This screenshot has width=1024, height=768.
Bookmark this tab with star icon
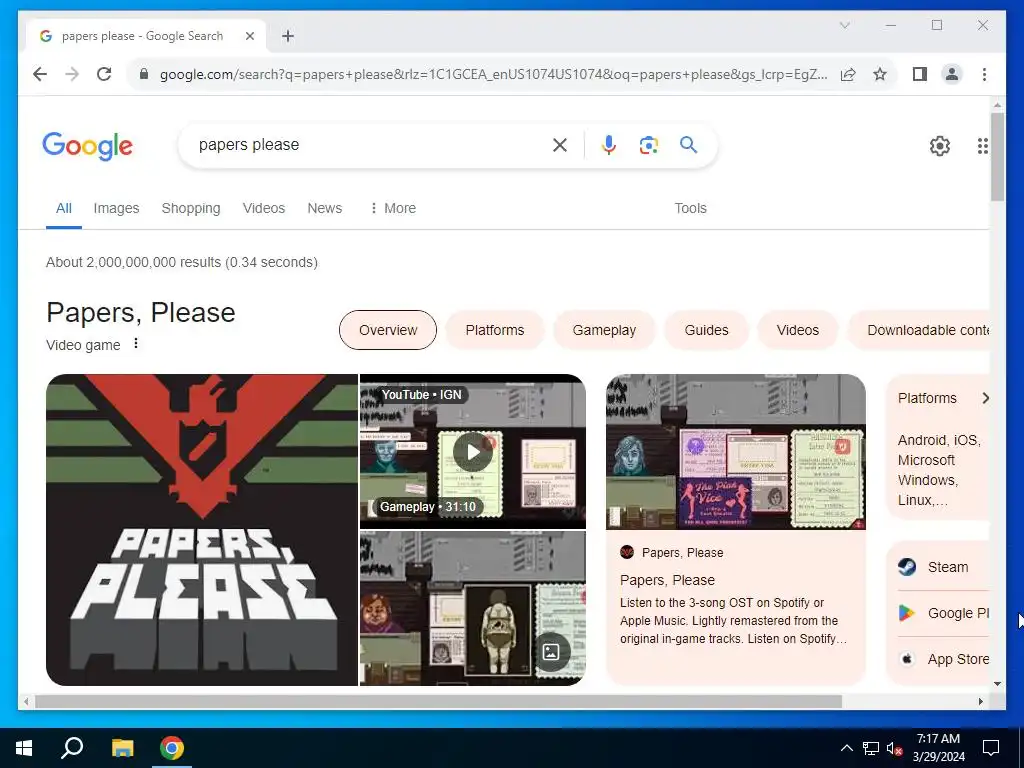click(880, 74)
